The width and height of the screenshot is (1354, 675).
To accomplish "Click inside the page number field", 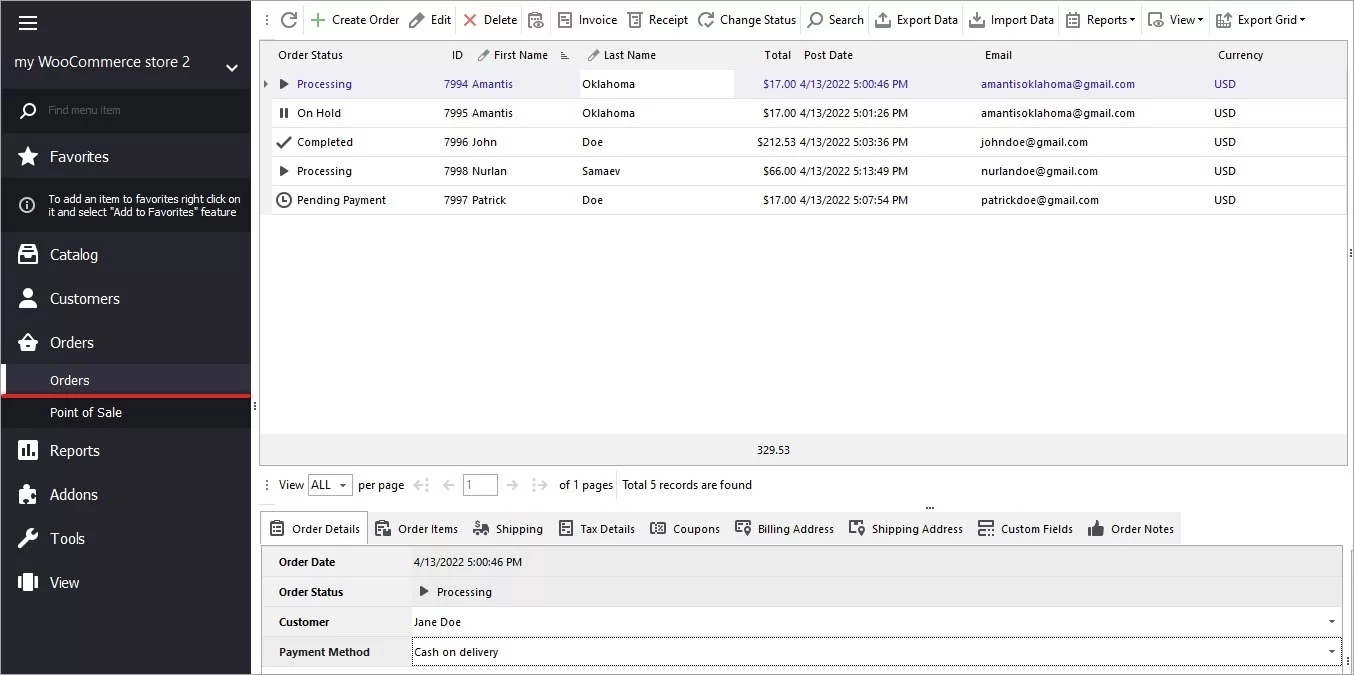I will [479, 485].
